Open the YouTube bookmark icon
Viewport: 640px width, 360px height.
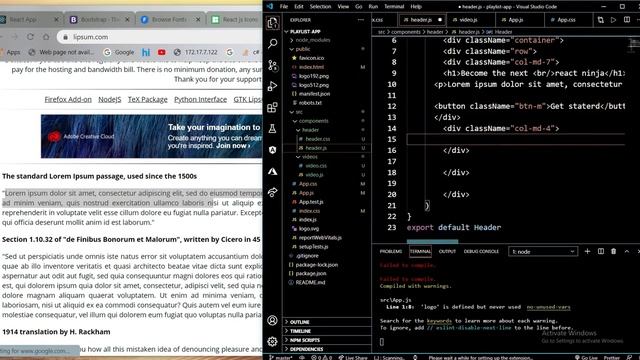[x=162, y=52]
